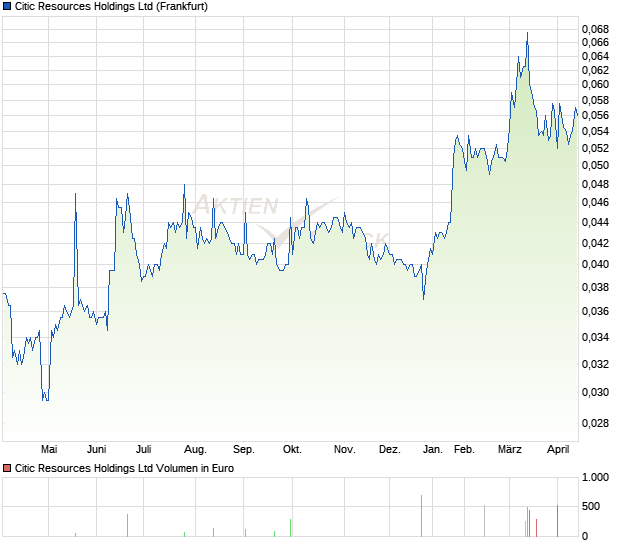The height and width of the screenshot is (546, 620).
Task: Click the red volume bar at April
Action: click(x=558, y=521)
